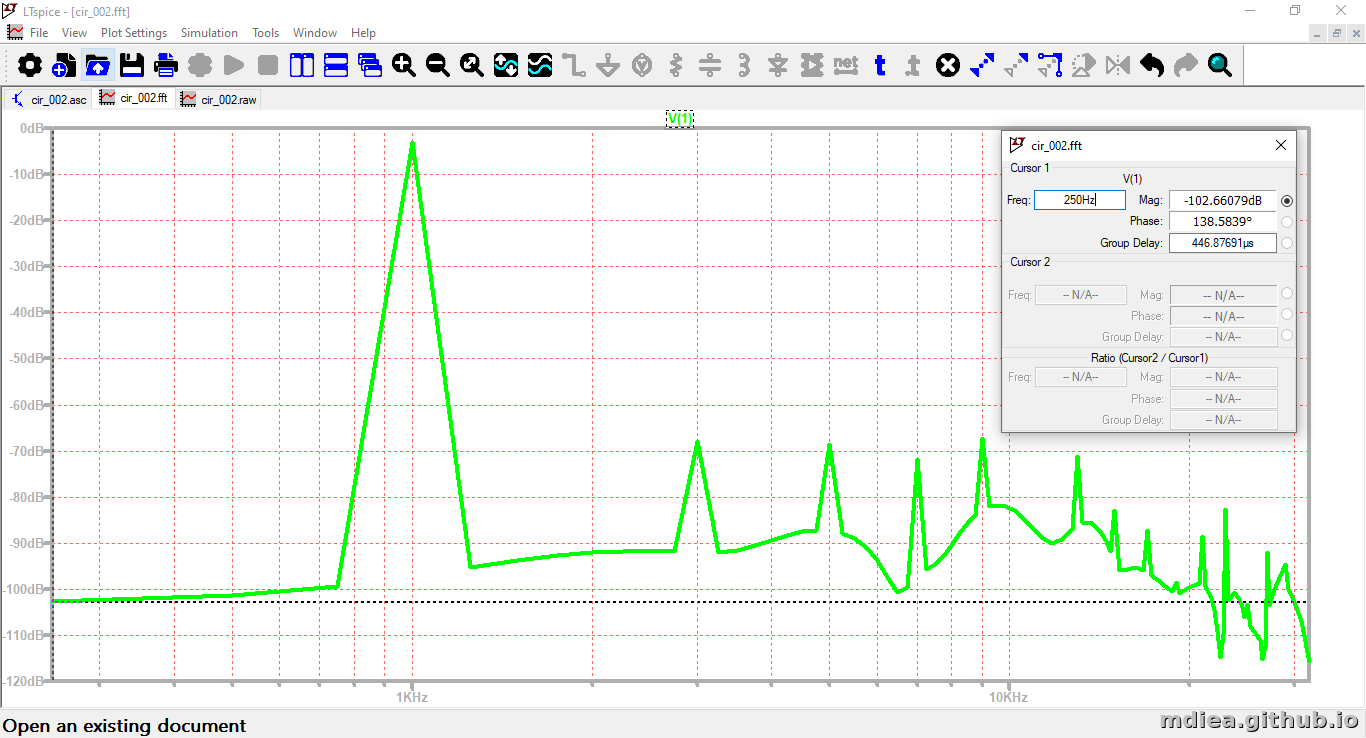The width and height of the screenshot is (1366, 738).
Task: Close the cir_002.fft cursor dialog
Action: coord(1281,146)
